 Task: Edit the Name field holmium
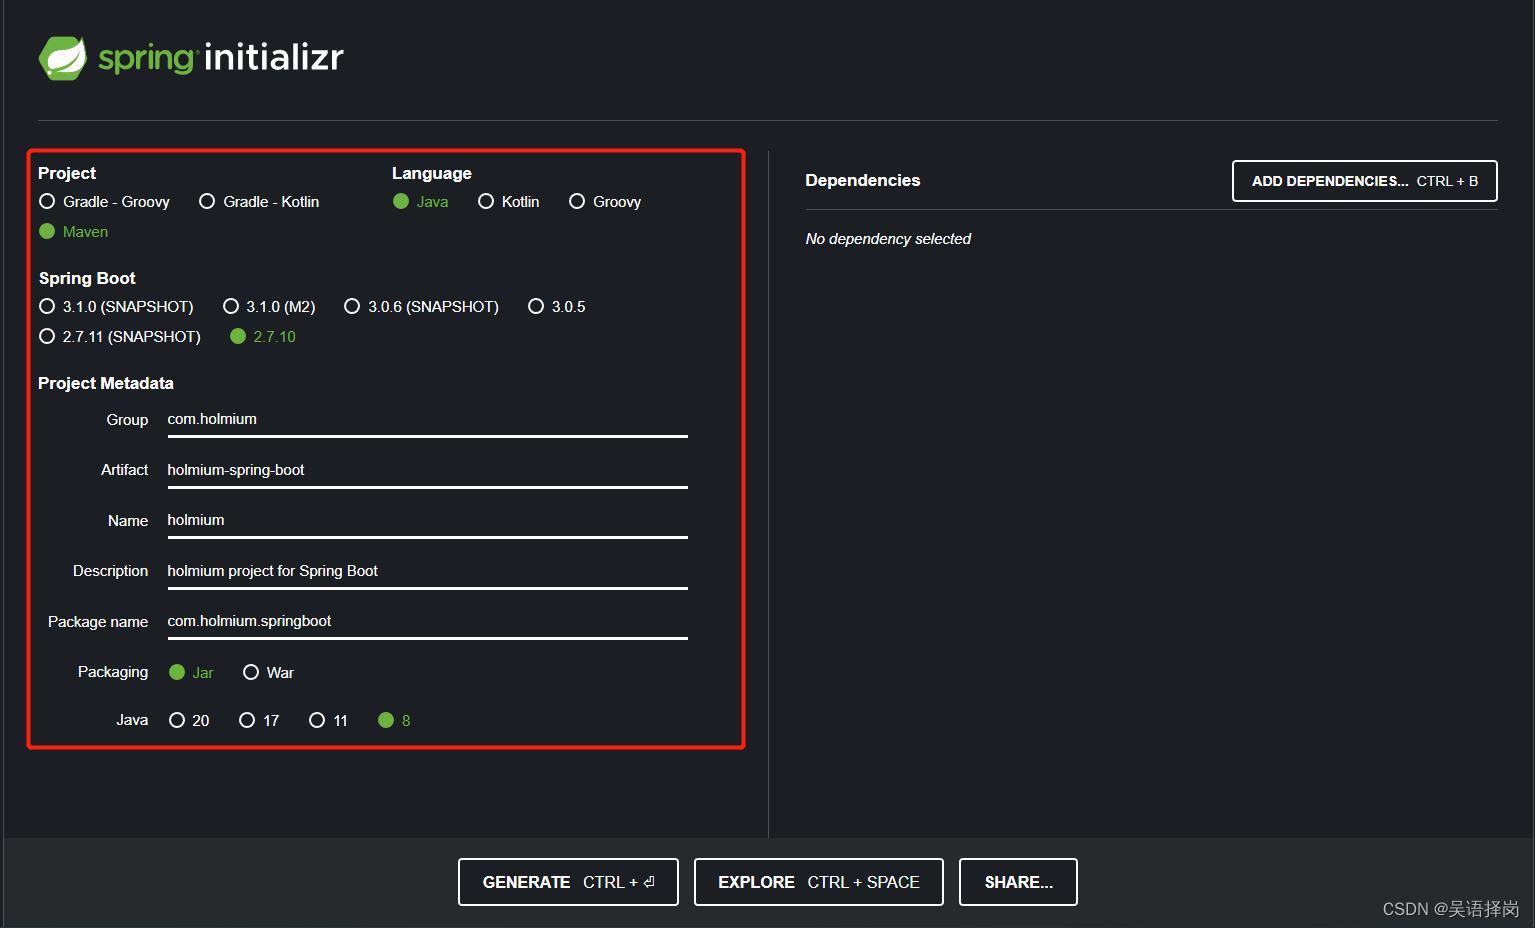[x=427, y=521]
